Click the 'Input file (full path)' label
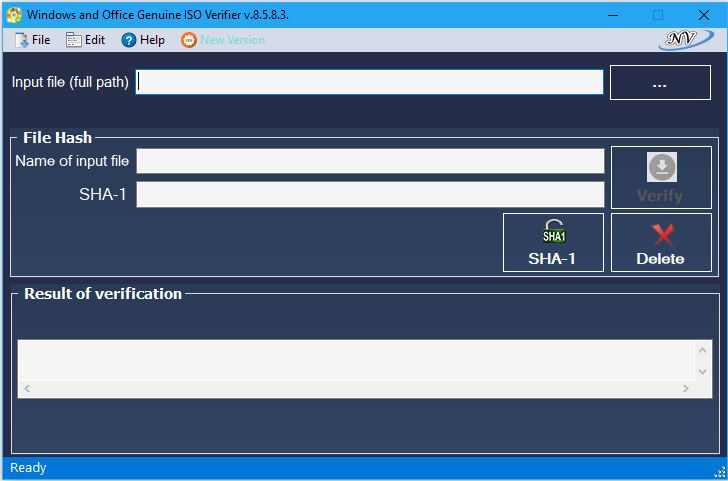 [x=70, y=82]
